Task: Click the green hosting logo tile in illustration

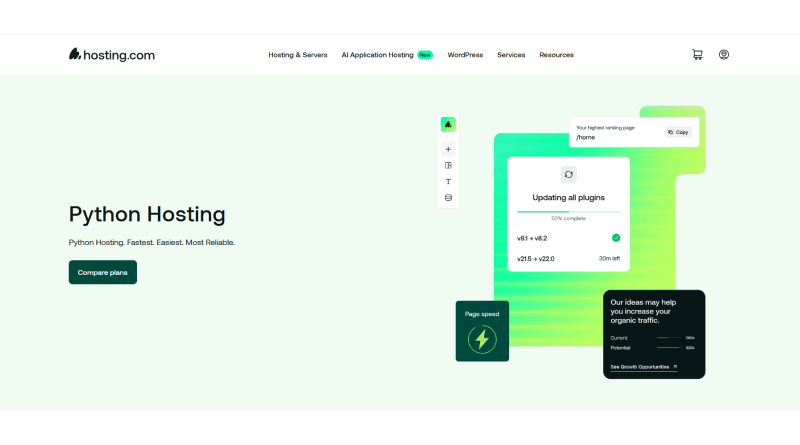Action: tap(448, 125)
